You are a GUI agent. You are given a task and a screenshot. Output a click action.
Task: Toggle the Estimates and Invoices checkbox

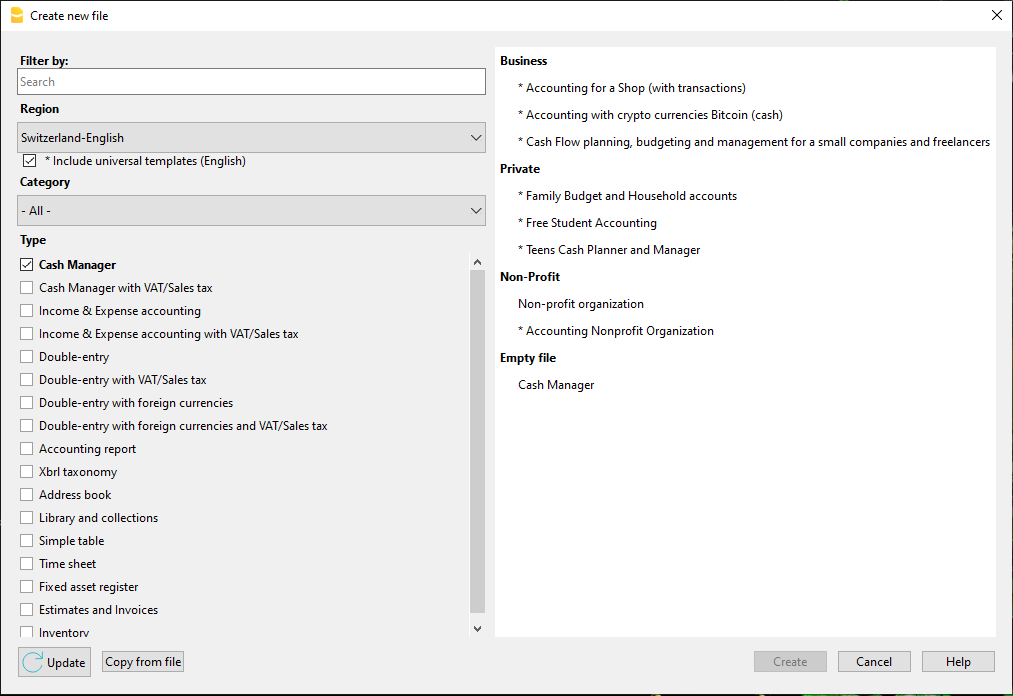coord(25,609)
